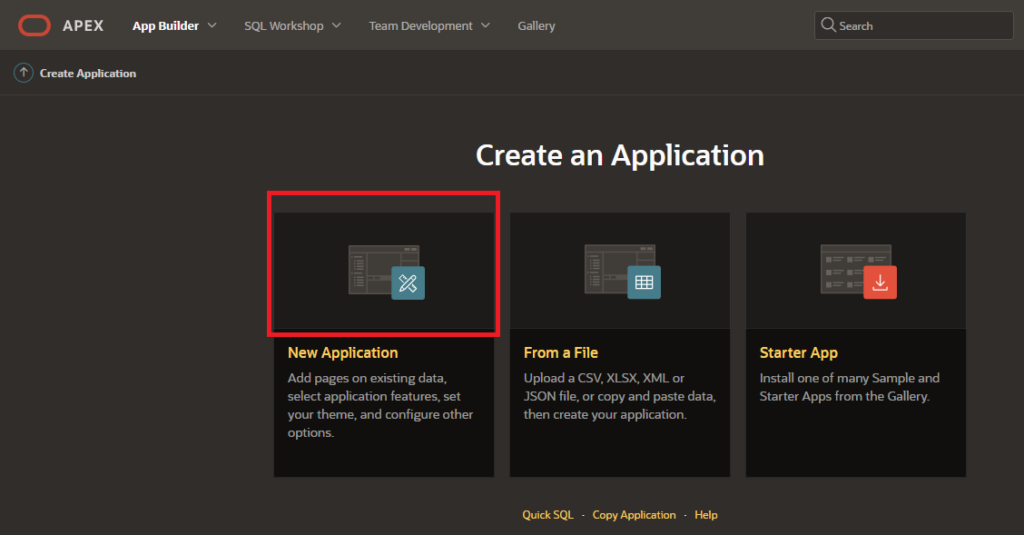Open the Copy Application link
Screen dimensions: 1024x535
pyautogui.click(x=634, y=515)
